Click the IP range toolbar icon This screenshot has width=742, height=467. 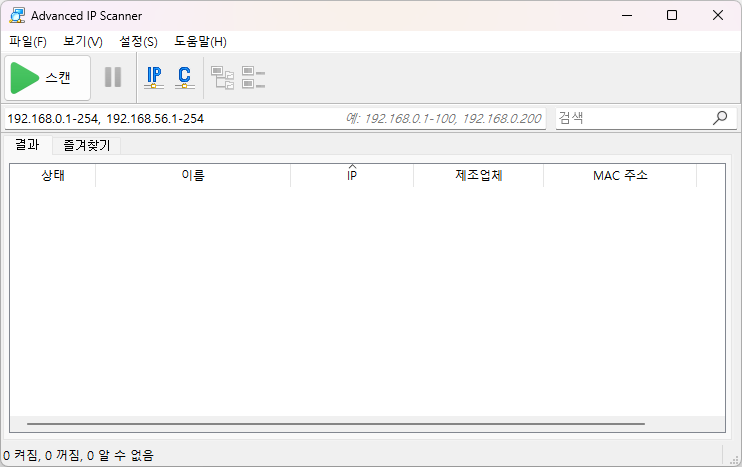(x=154, y=77)
